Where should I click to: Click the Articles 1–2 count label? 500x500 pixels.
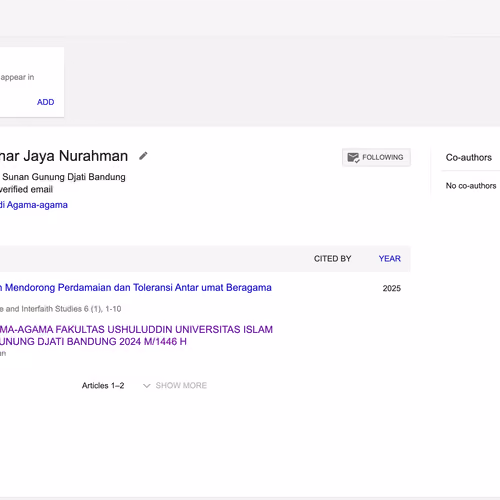[103, 386]
